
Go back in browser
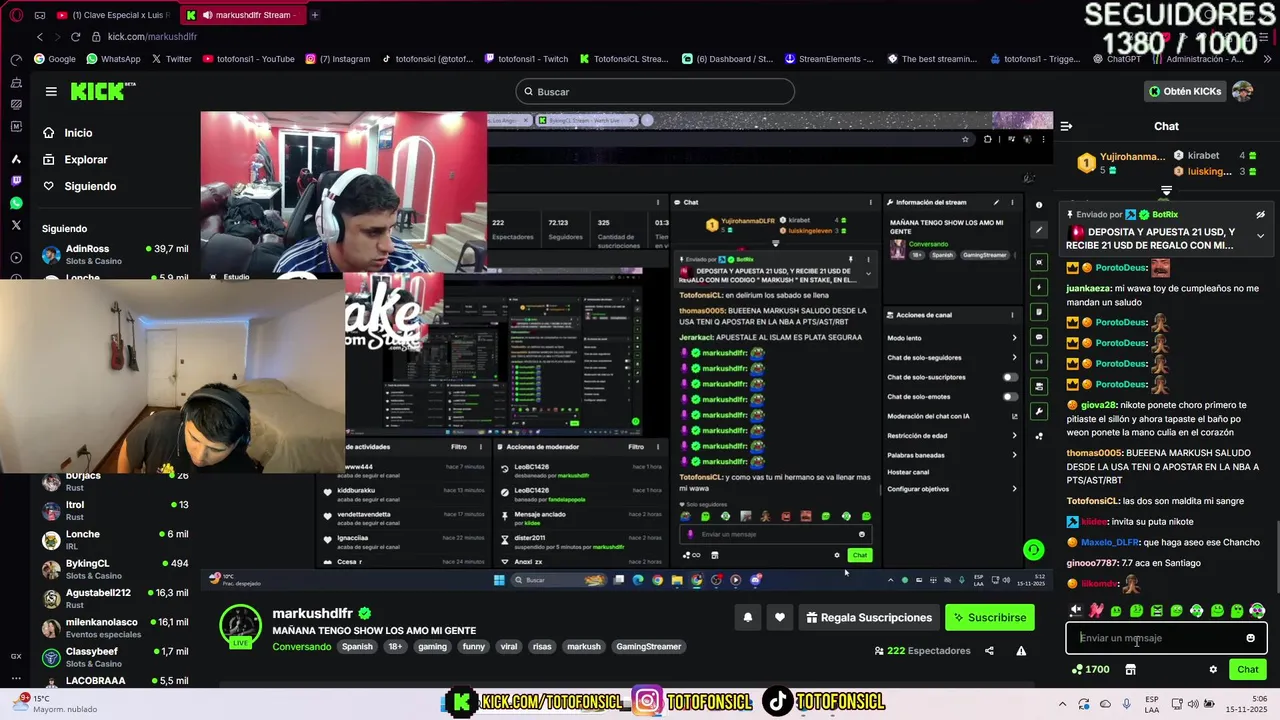point(40,36)
